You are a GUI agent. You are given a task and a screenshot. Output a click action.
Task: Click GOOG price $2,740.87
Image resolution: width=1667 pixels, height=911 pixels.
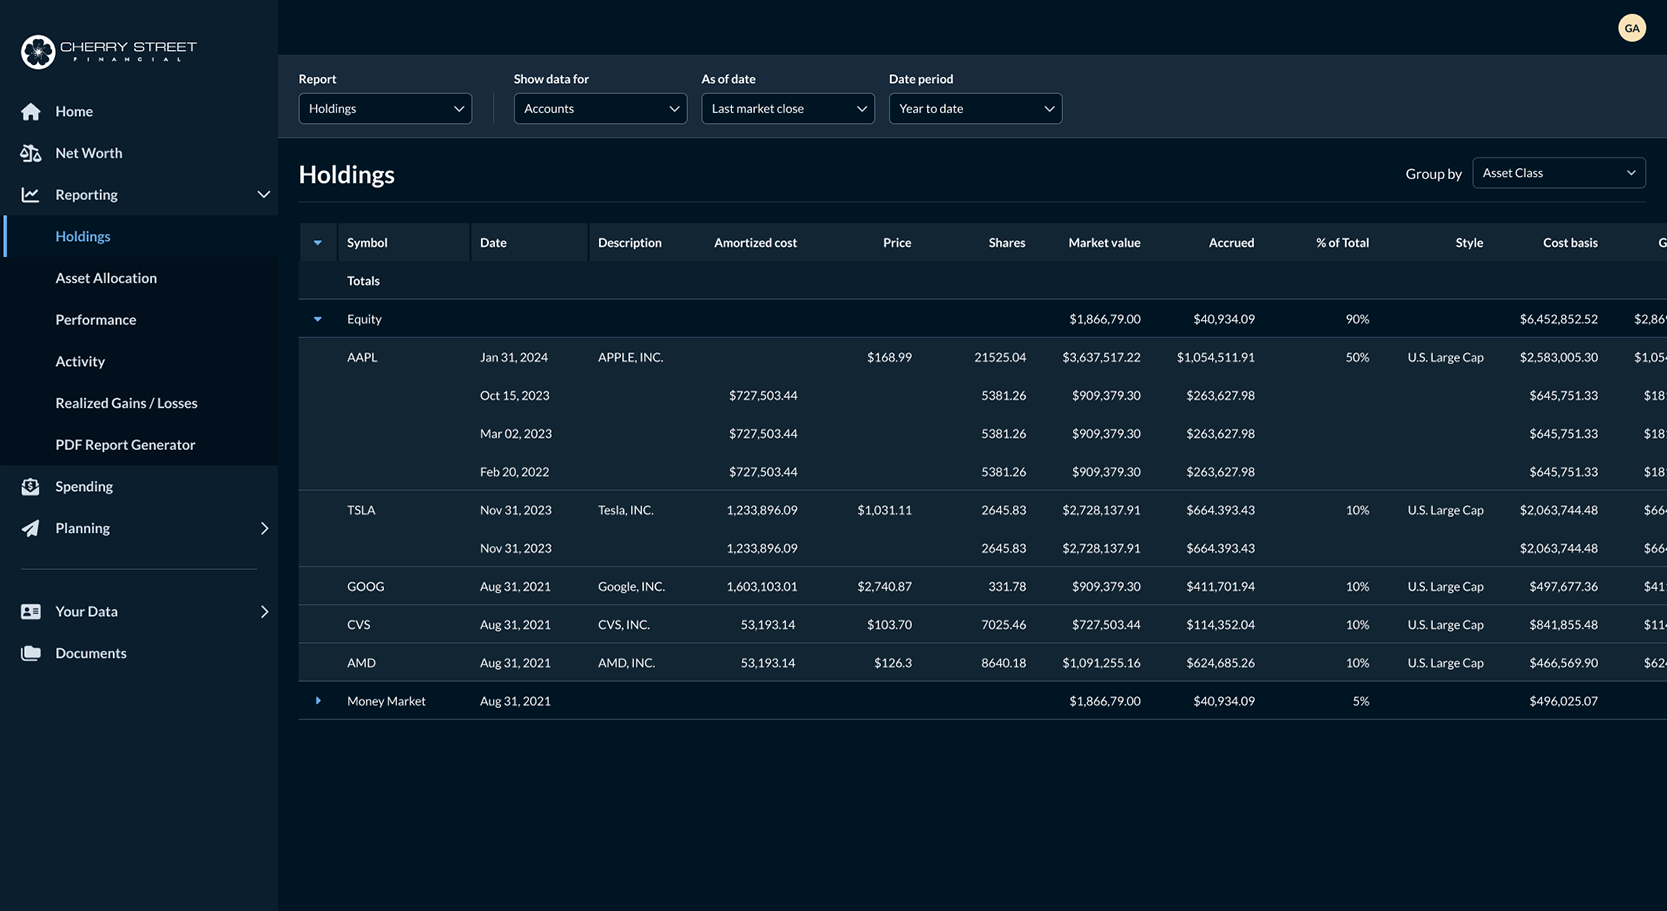[x=884, y=587]
